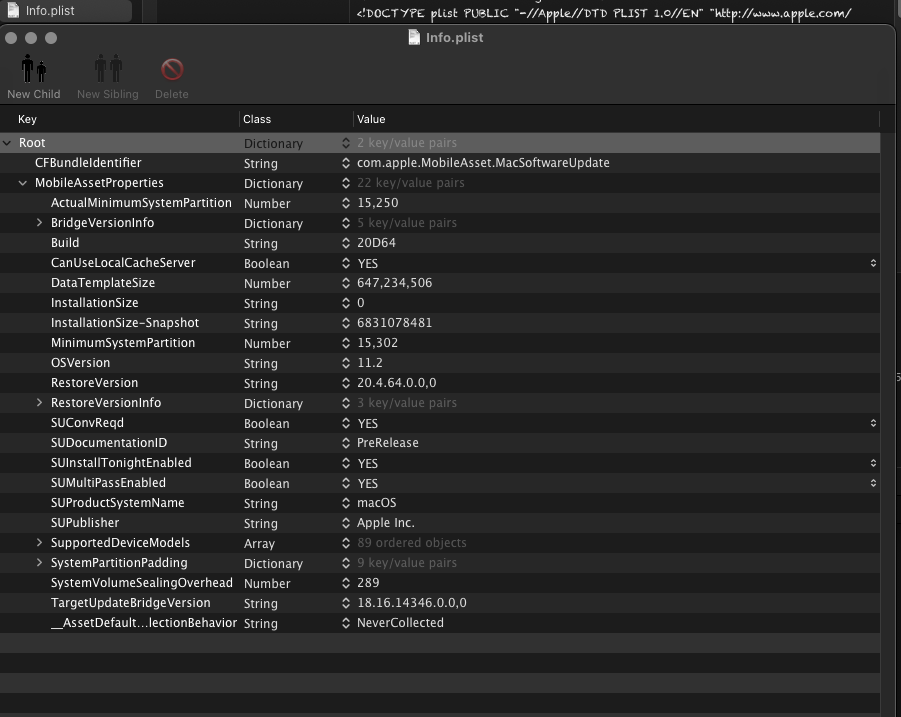This screenshot has height=717, width=901.
Task: Click the value 20.4.64.0.0,0
Action: (x=396, y=383)
